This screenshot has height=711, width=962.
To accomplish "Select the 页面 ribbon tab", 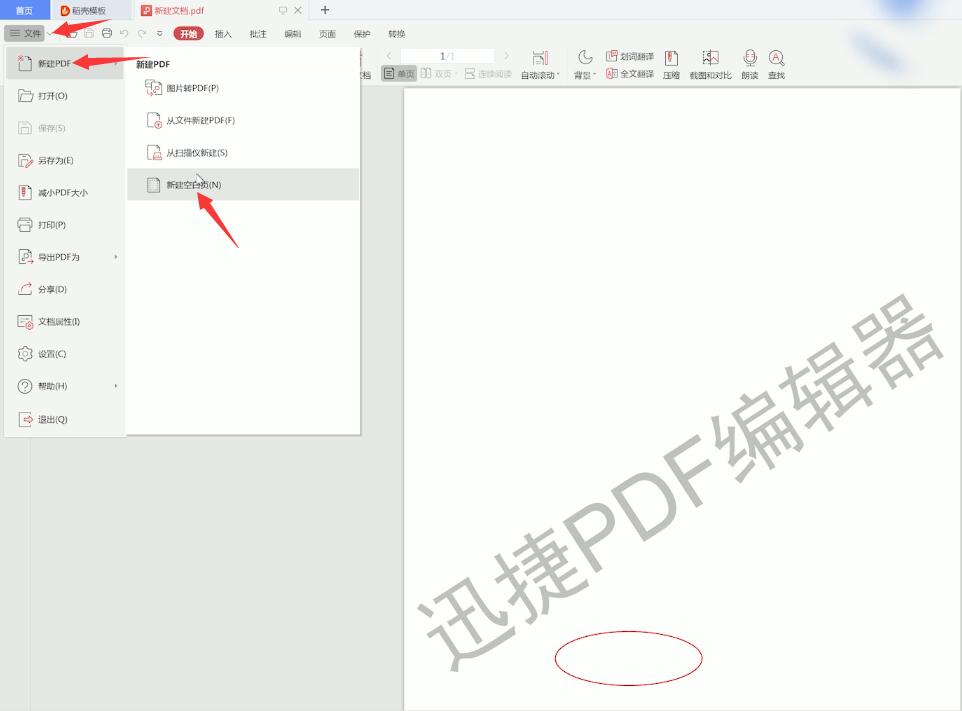I will click(x=328, y=34).
